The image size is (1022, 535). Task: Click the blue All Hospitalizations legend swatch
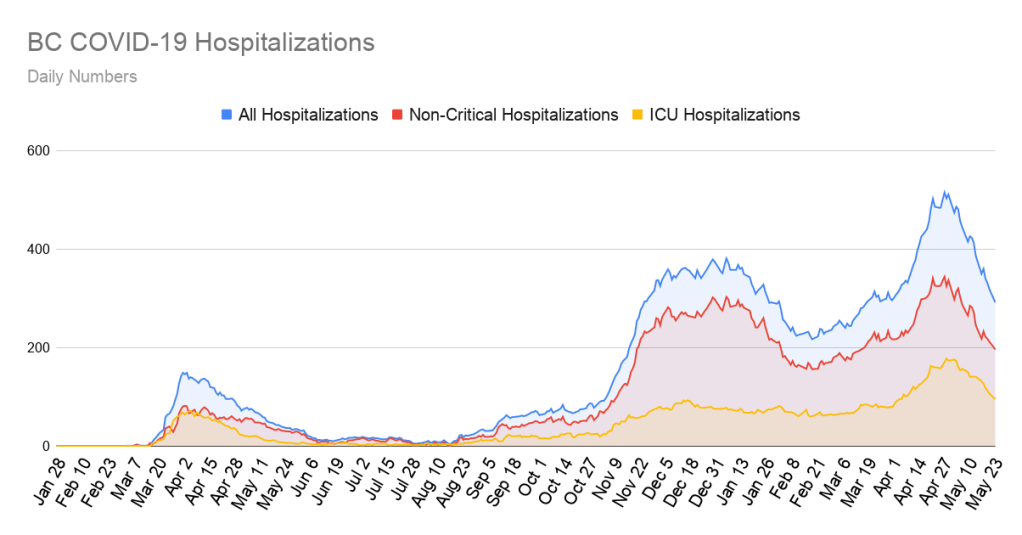(x=227, y=115)
